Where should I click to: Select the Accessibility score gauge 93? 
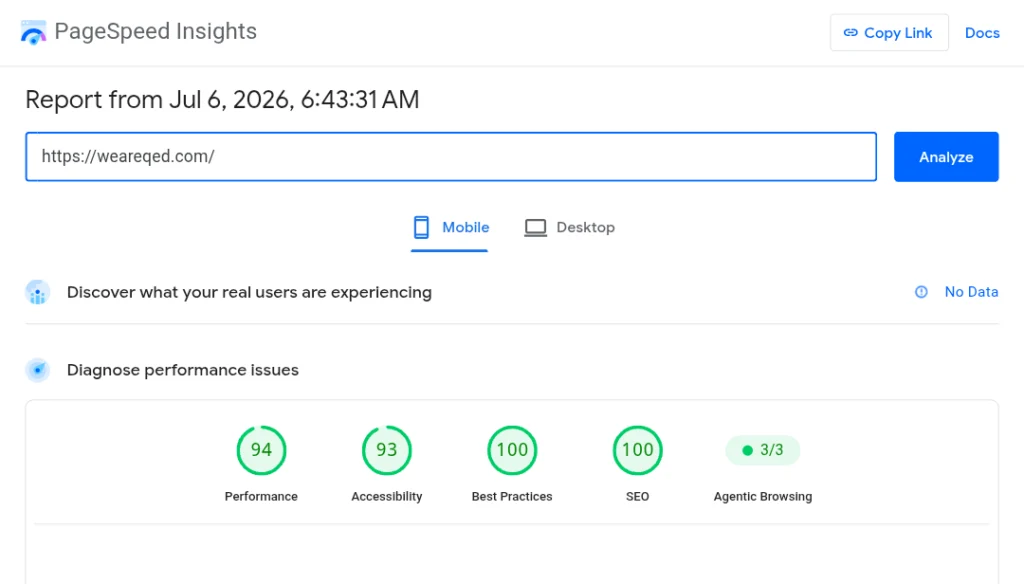tap(387, 450)
